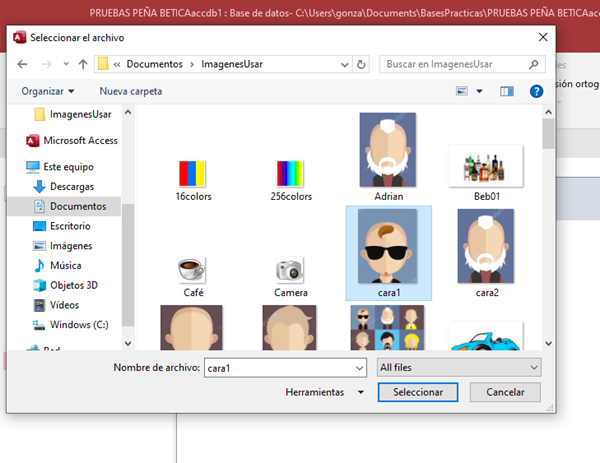This screenshot has width=600, height=463.
Task: Open Descargas in the navigation pane
Action: (70, 186)
